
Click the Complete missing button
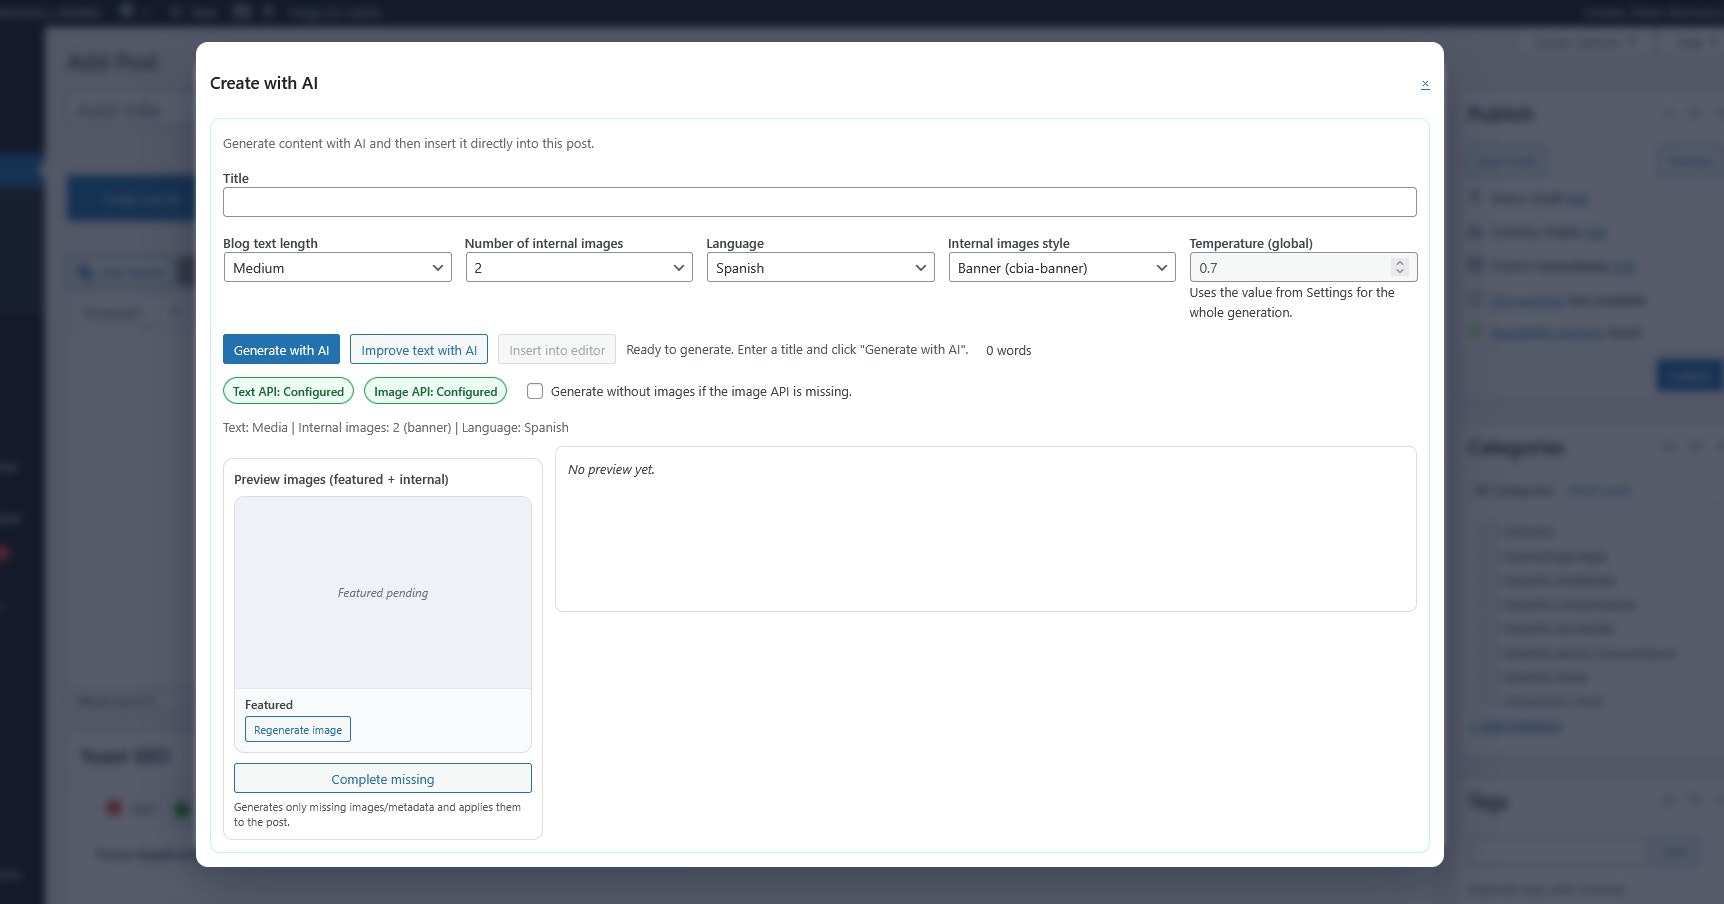coord(383,778)
